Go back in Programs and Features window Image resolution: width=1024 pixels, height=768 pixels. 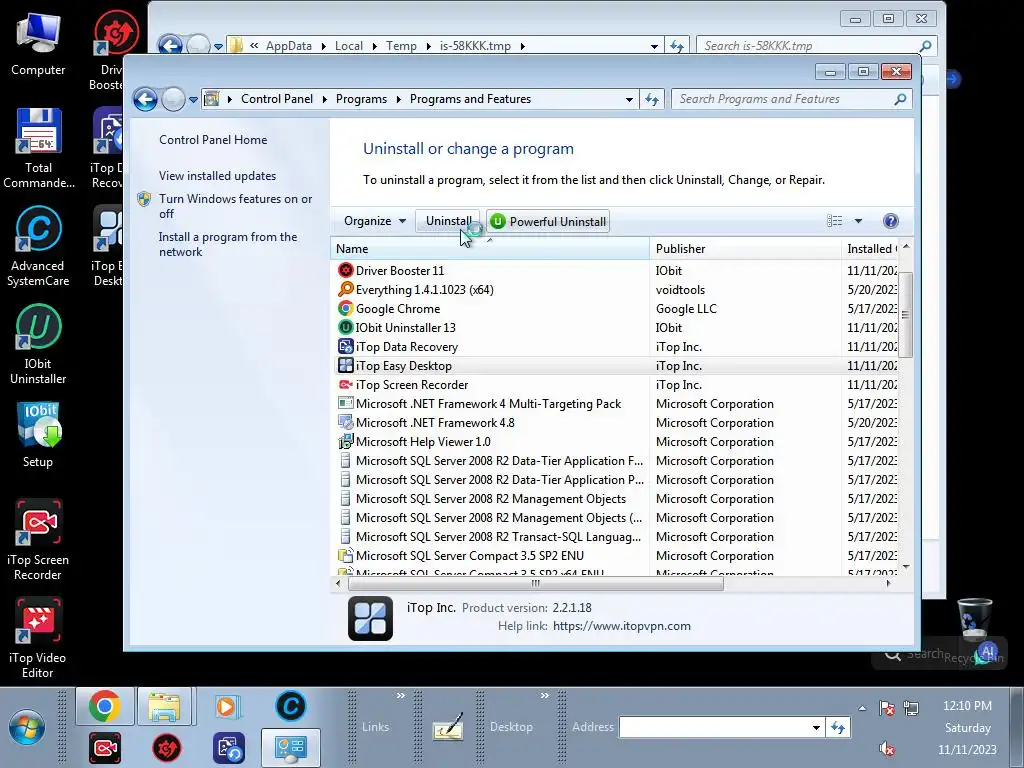[145, 99]
